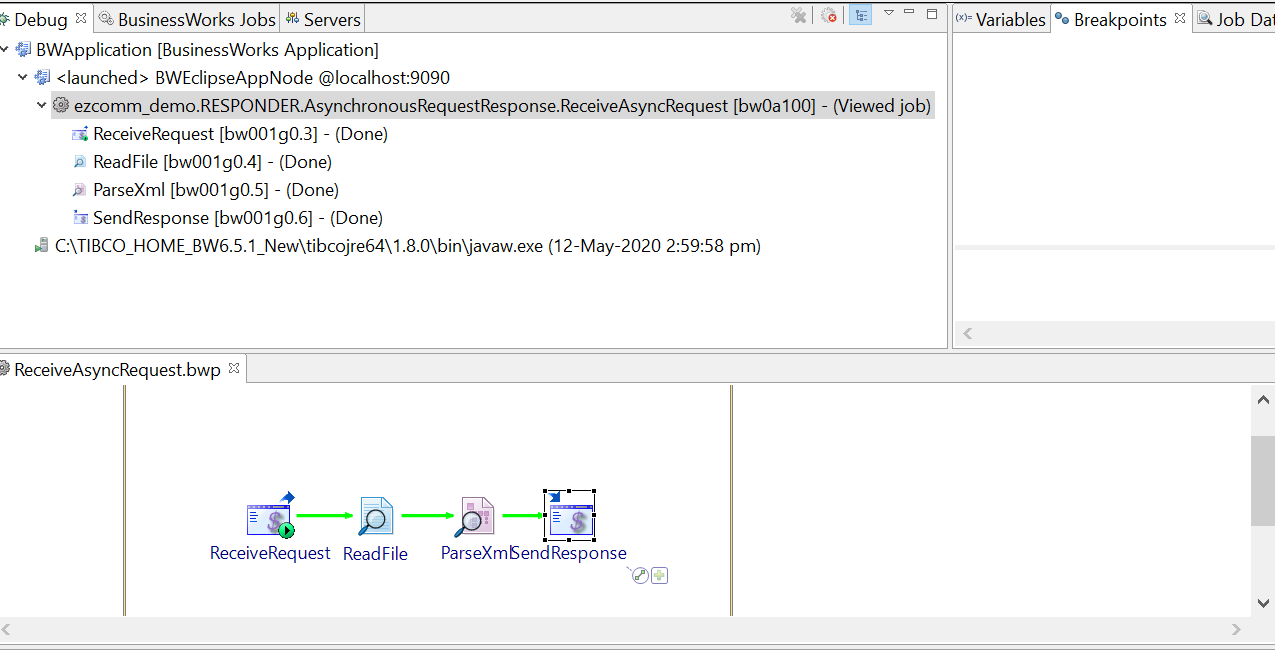This screenshot has width=1275, height=650.
Task: Click the transition from ReadFile to ParseXml
Action: [427, 516]
